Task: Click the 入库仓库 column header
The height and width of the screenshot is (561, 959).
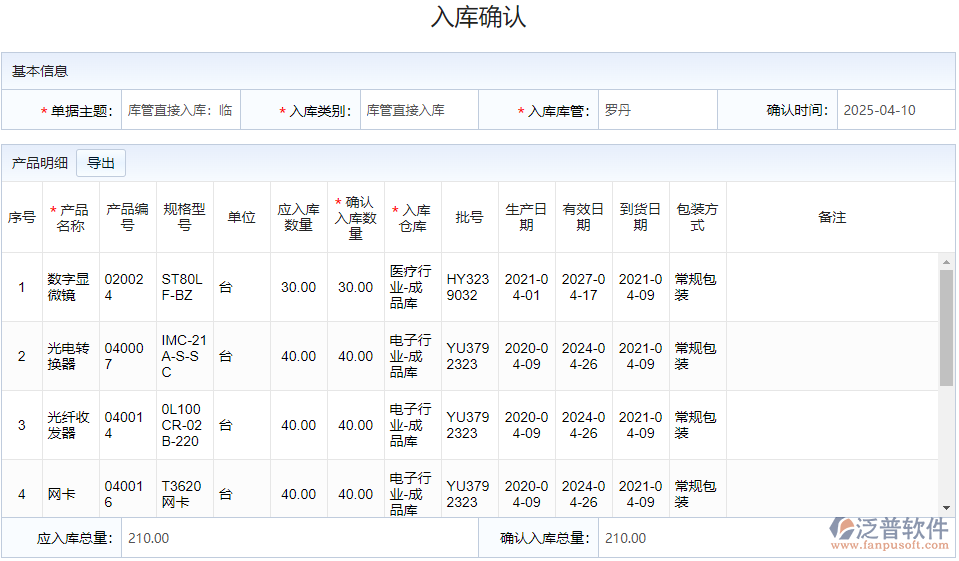Action: pyautogui.click(x=412, y=218)
